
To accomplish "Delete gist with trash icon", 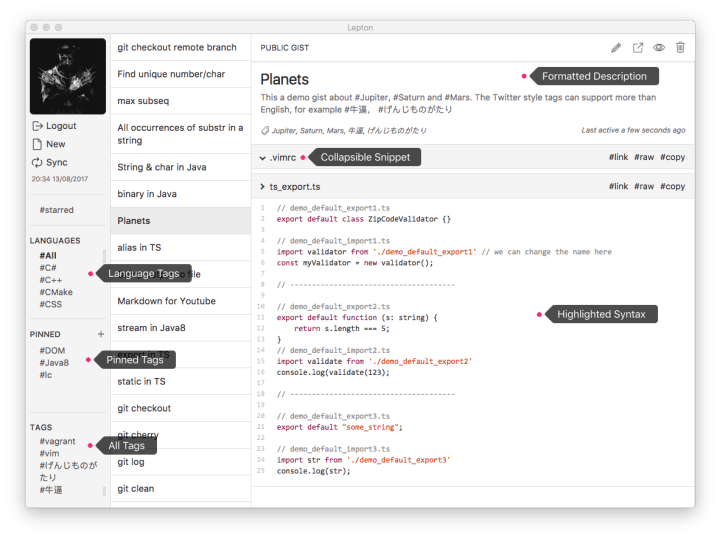I will (x=680, y=47).
